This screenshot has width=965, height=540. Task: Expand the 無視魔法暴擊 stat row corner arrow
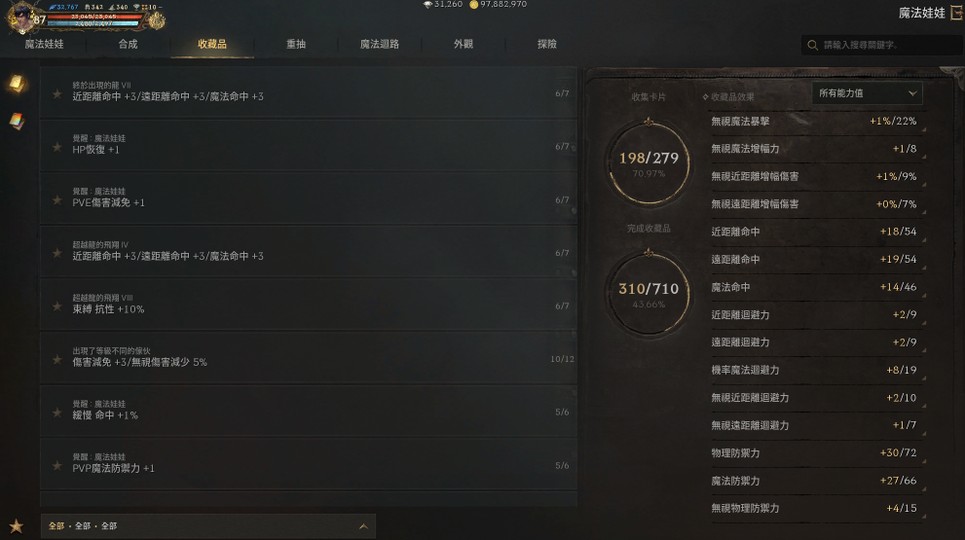(924, 129)
